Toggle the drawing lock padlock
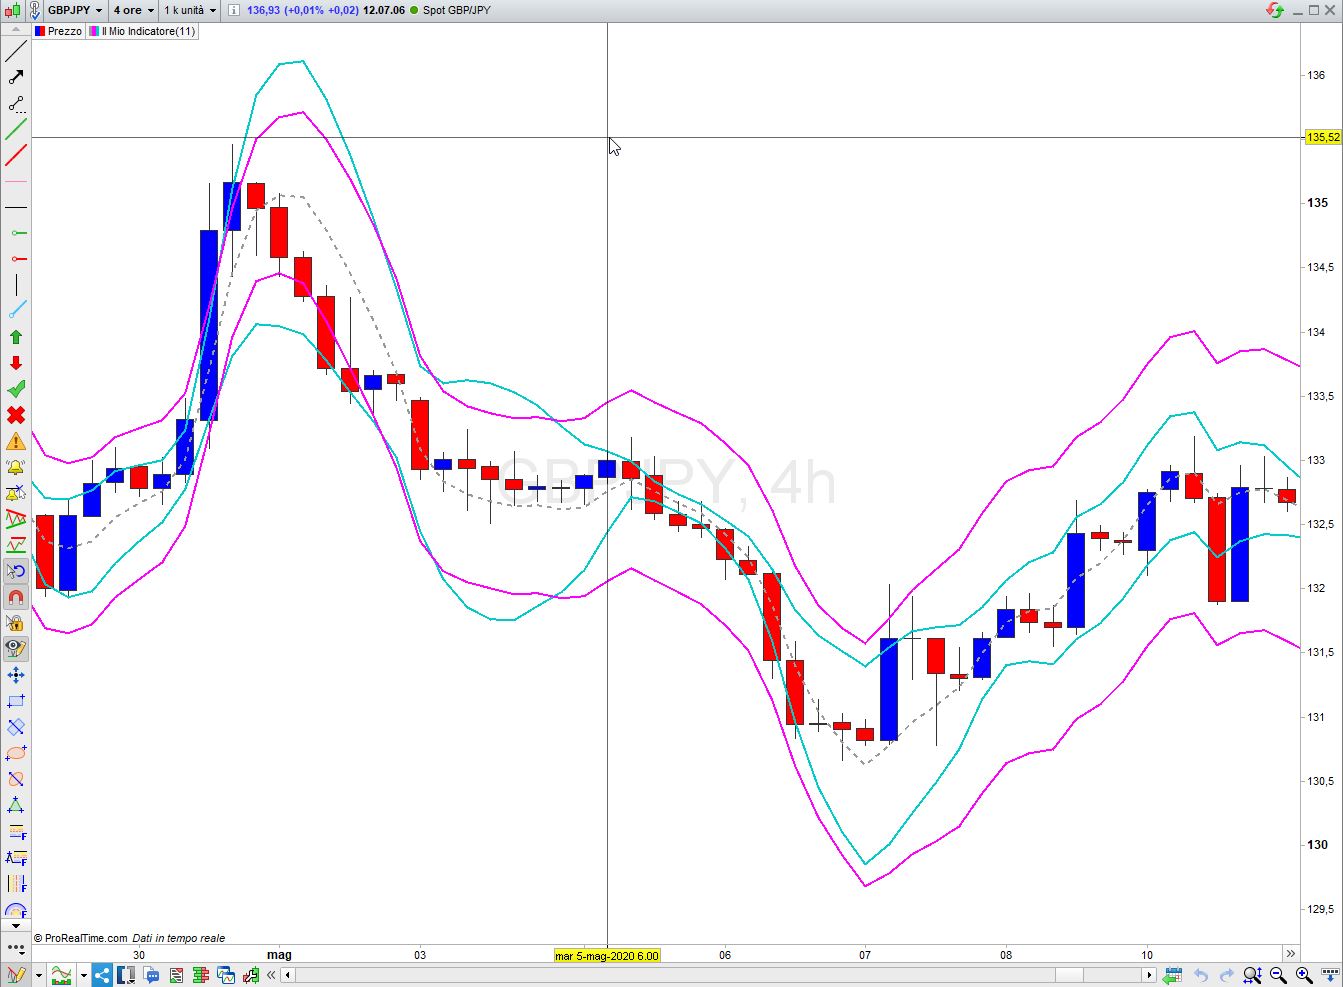The height and width of the screenshot is (987, 1343). coord(16,623)
